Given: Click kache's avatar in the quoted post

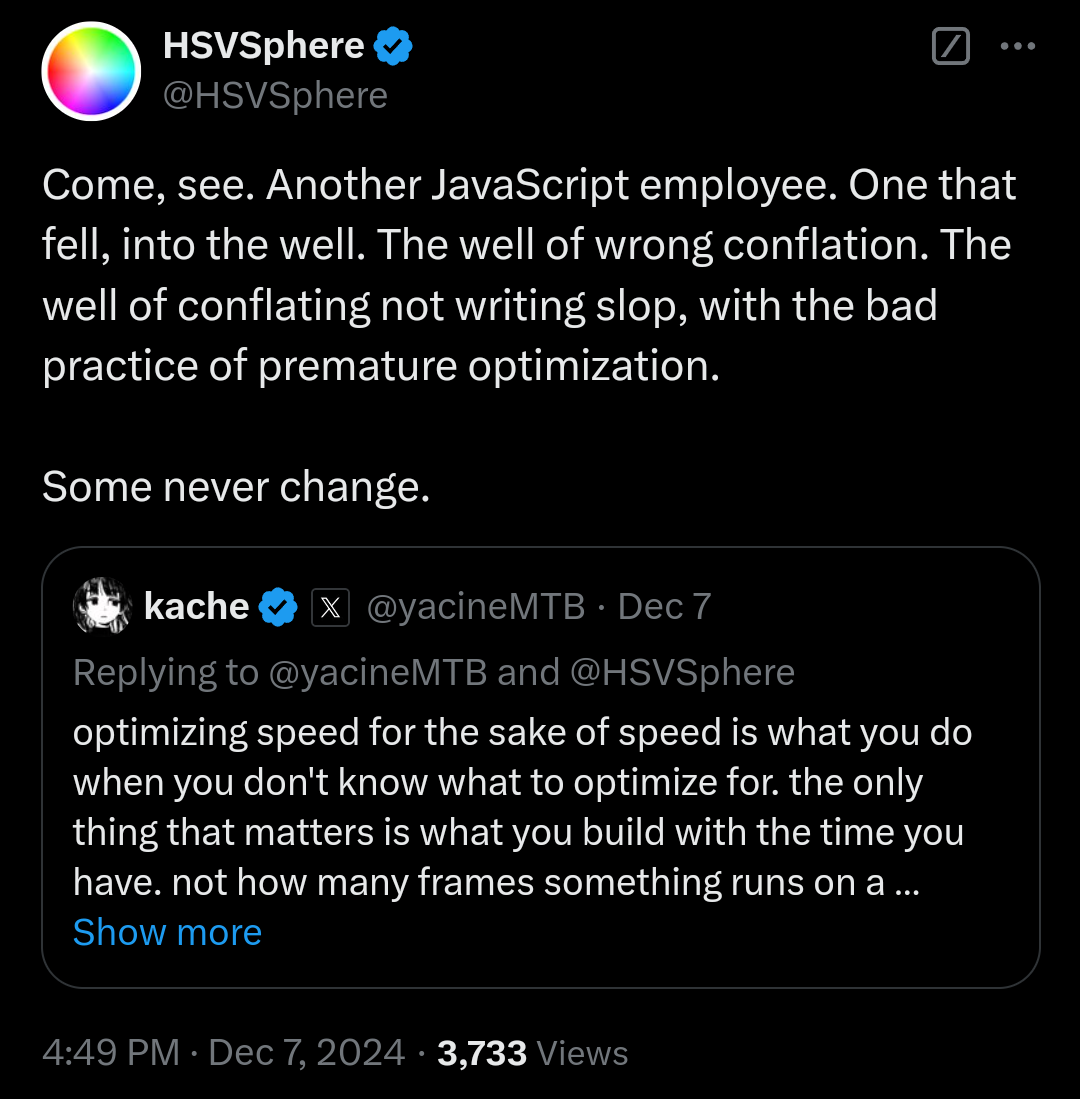Looking at the screenshot, I should (x=102, y=606).
